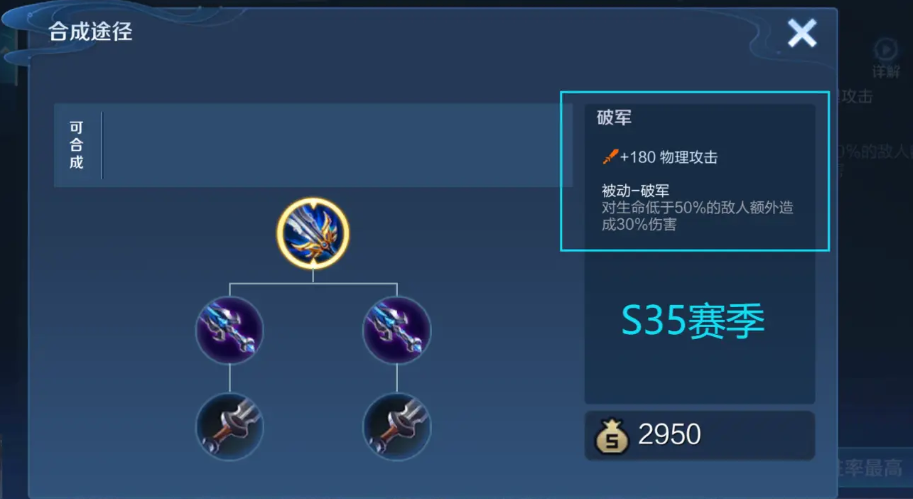The image size is (913, 499).
Task: Close the 合成途径 dialog with X
Action: click(x=802, y=33)
